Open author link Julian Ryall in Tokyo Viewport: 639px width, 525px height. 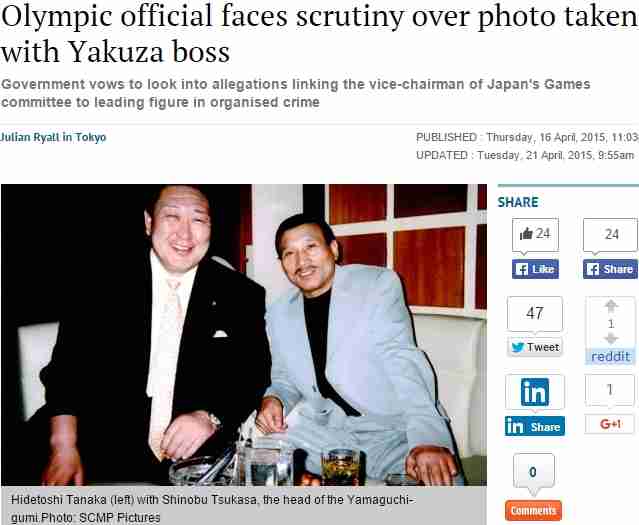53,137
